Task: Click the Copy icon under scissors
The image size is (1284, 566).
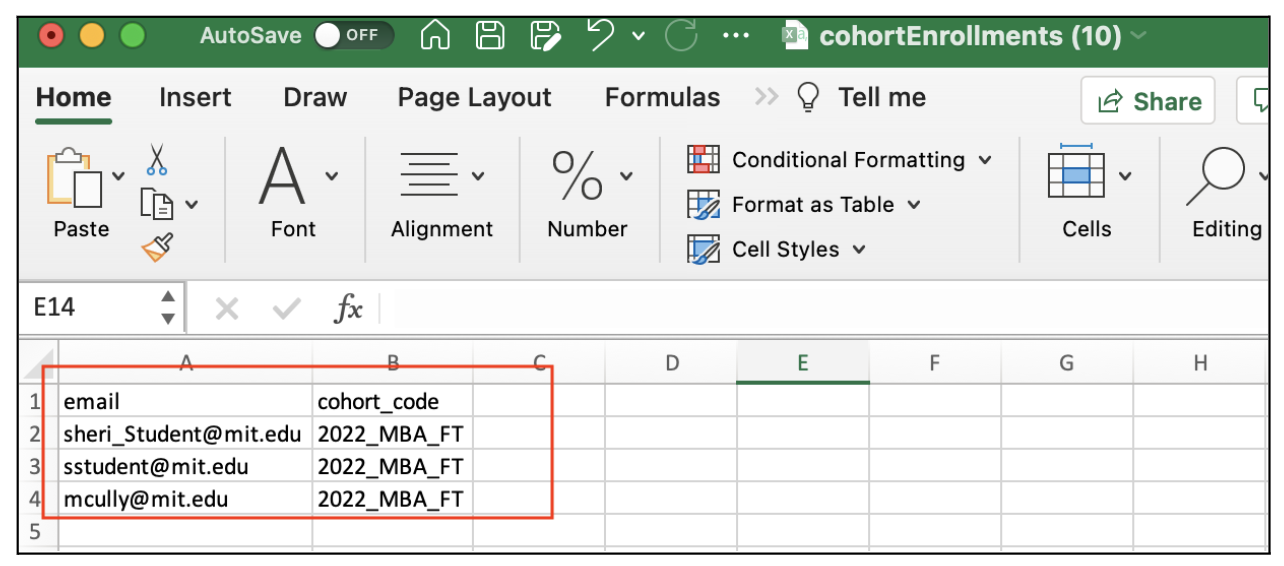Action: point(158,204)
